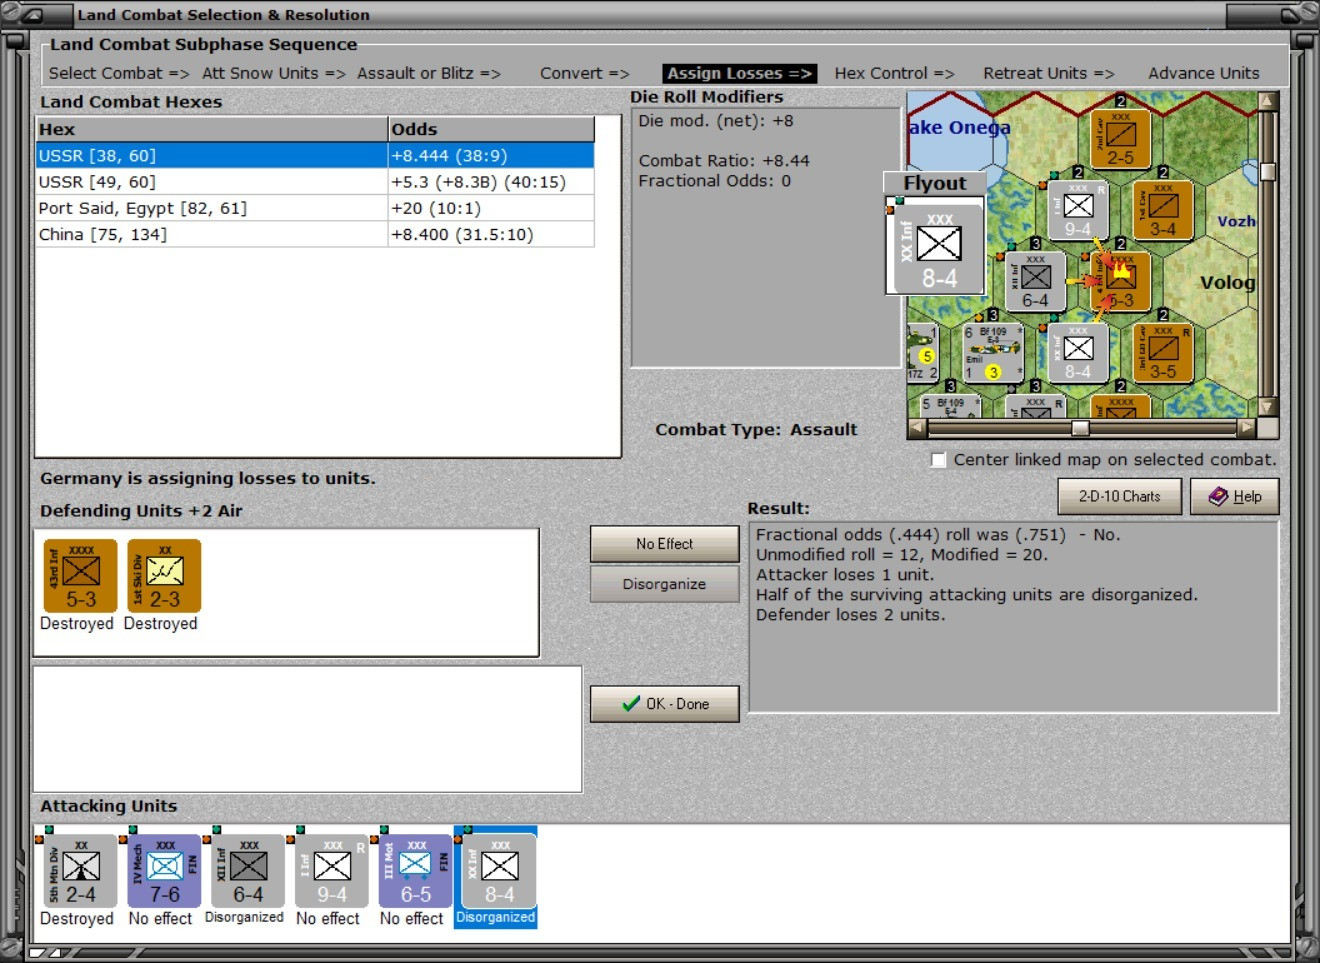This screenshot has width=1320, height=963.
Task: Select the 43rd Inf 5-3 defending unit
Action: pyautogui.click(x=81, y=576)
